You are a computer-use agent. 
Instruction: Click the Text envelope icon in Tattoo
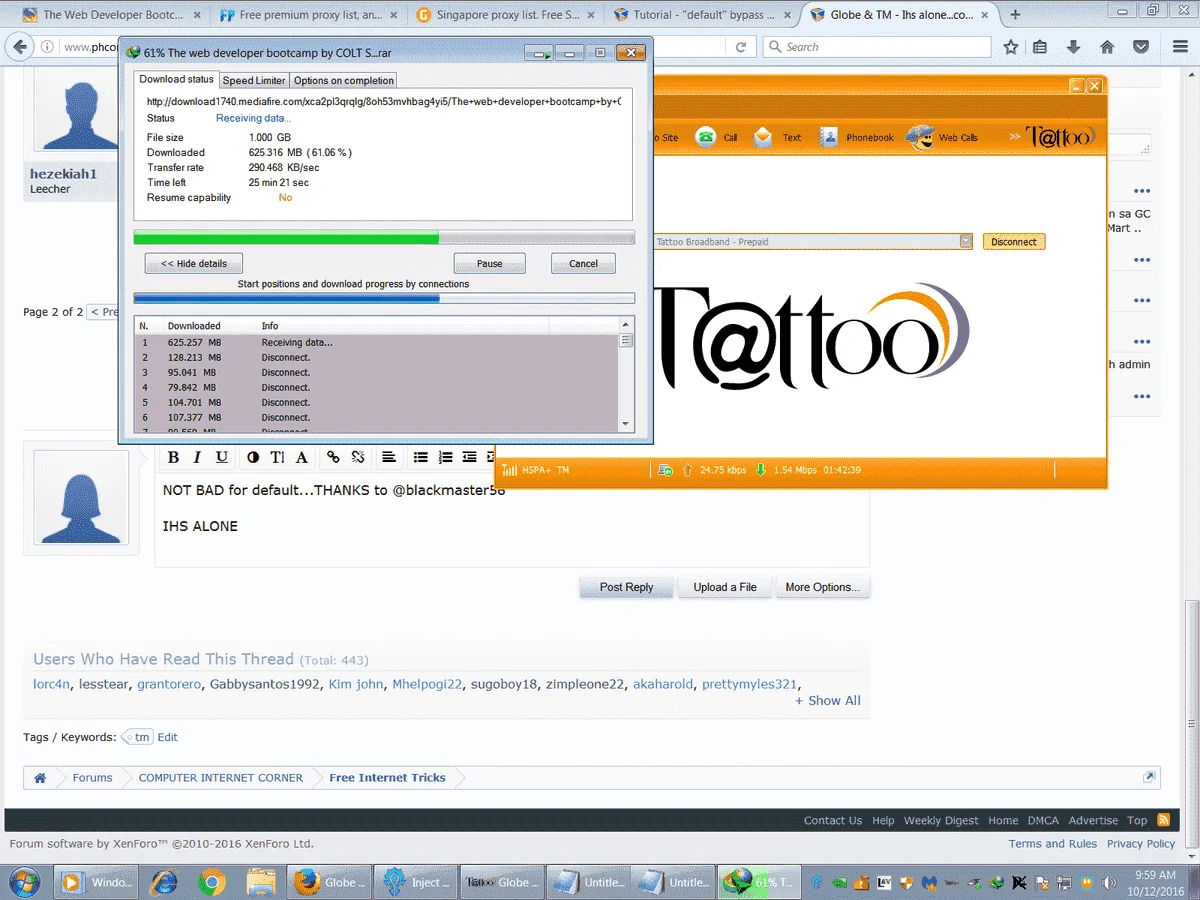763,137
